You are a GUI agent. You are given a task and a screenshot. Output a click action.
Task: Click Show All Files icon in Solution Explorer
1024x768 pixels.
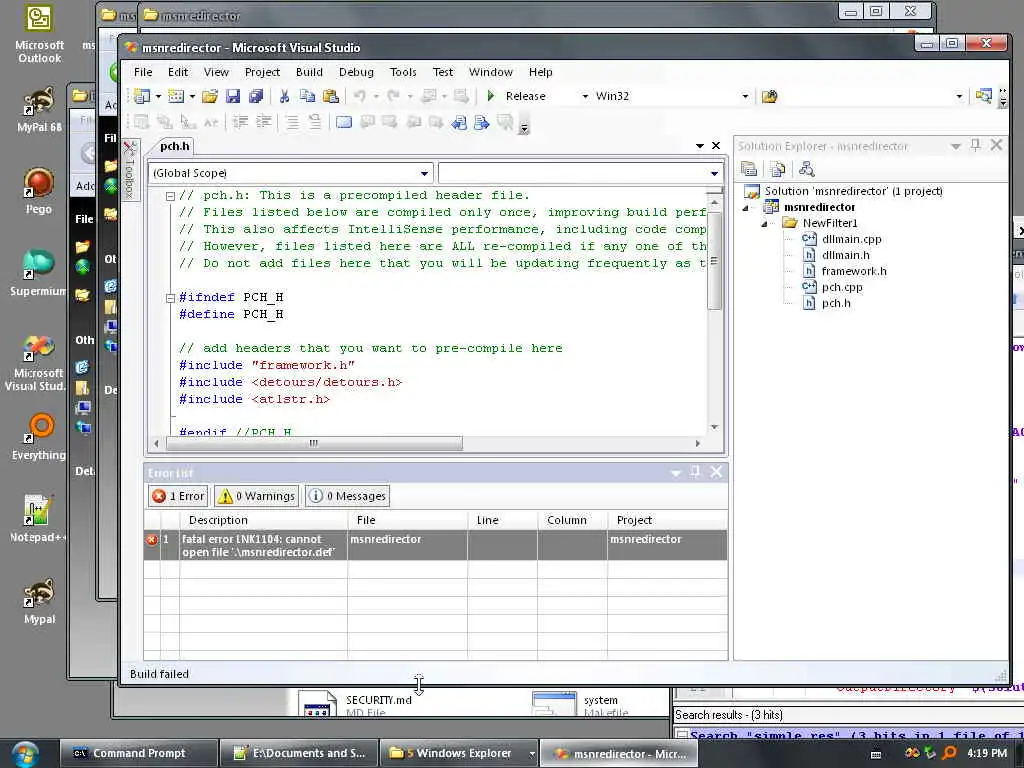tap(777, 169)
